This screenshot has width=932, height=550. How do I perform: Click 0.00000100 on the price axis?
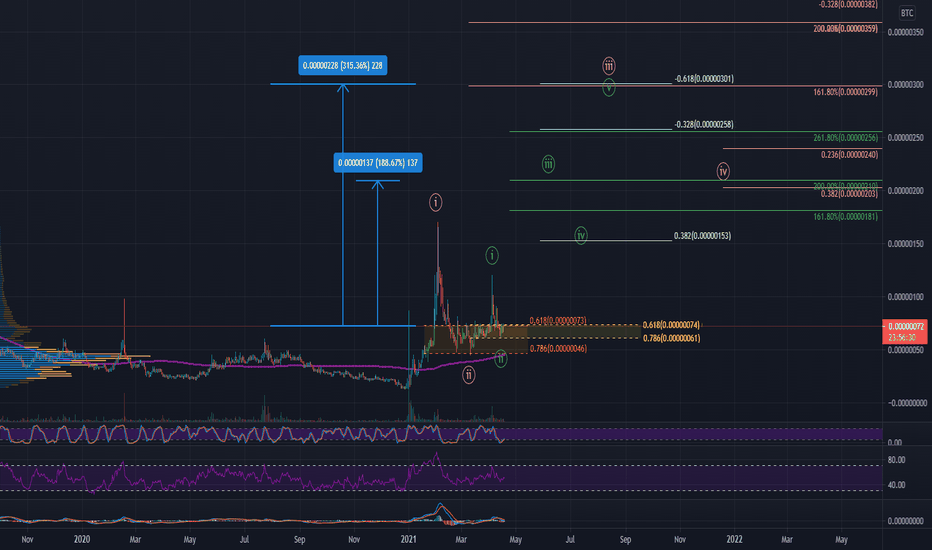[x=905, y=297]
